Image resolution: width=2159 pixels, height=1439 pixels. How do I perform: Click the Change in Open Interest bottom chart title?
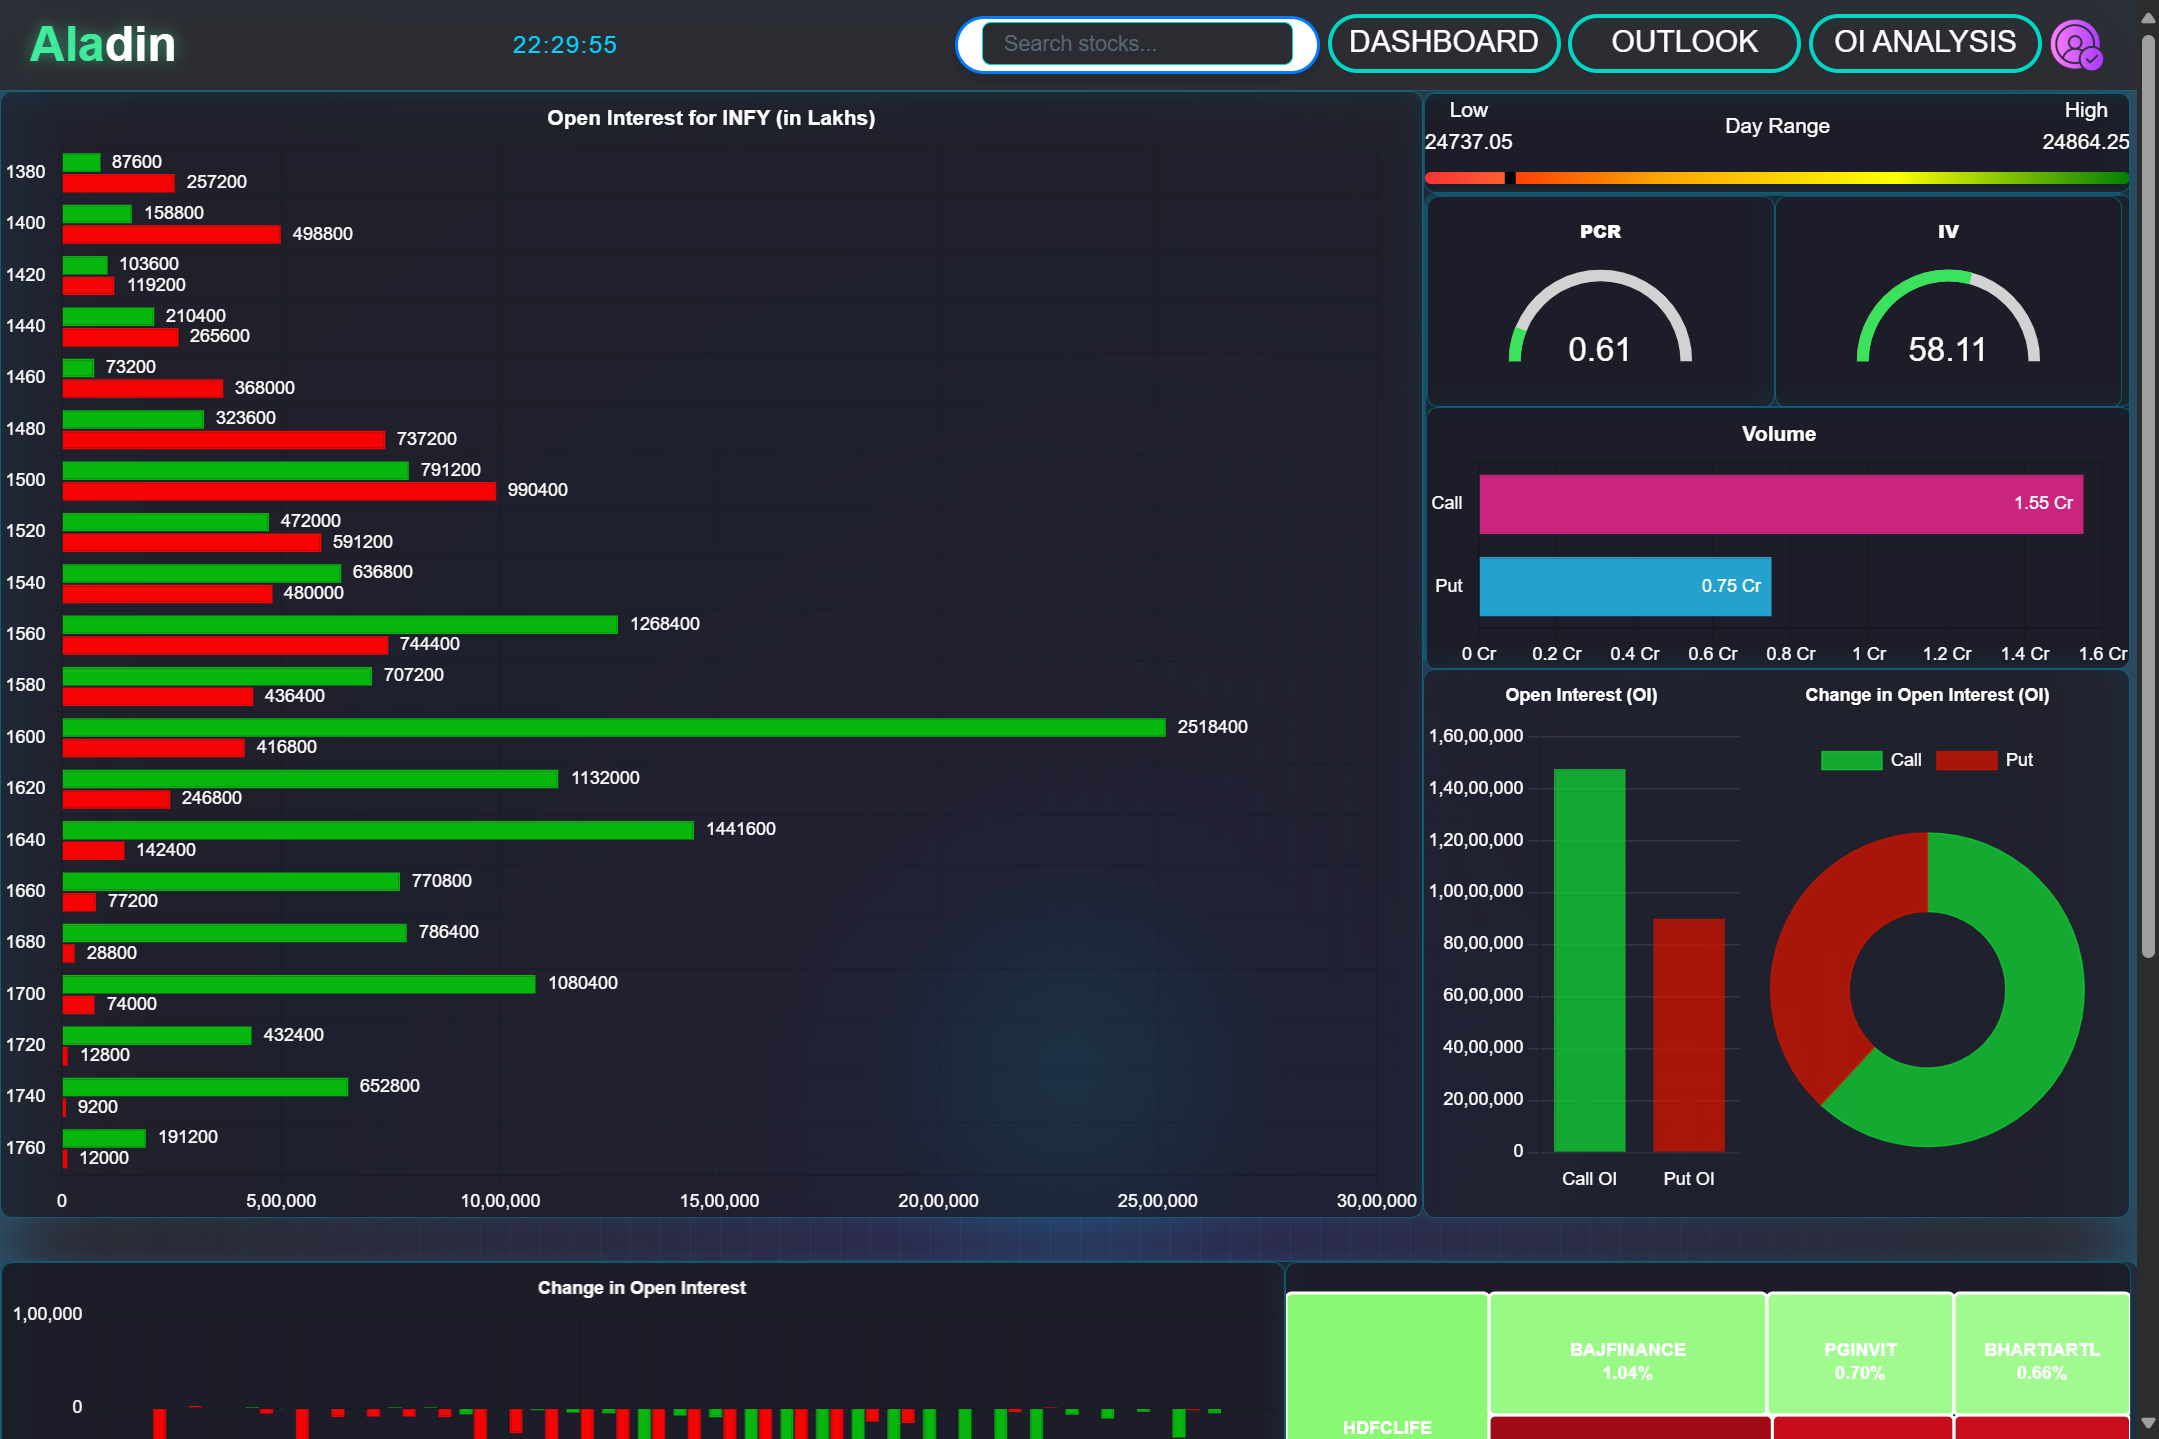(642, 1288)
